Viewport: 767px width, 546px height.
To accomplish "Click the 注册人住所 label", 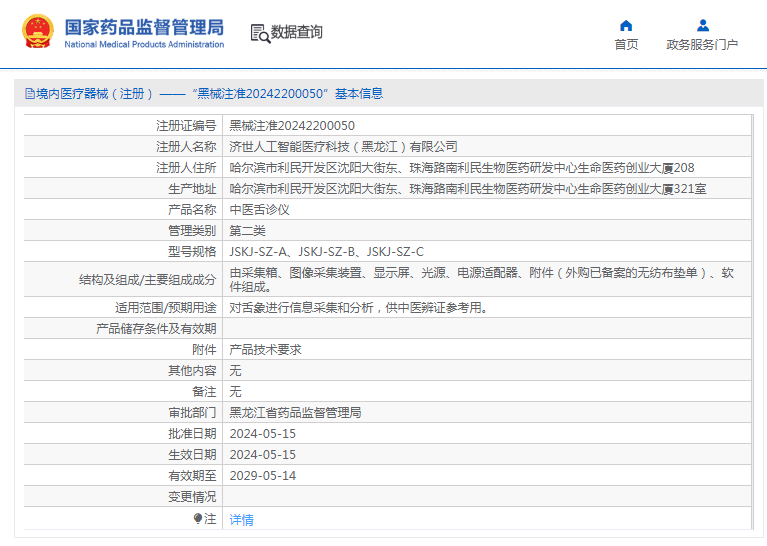I will tap(186, 168).
